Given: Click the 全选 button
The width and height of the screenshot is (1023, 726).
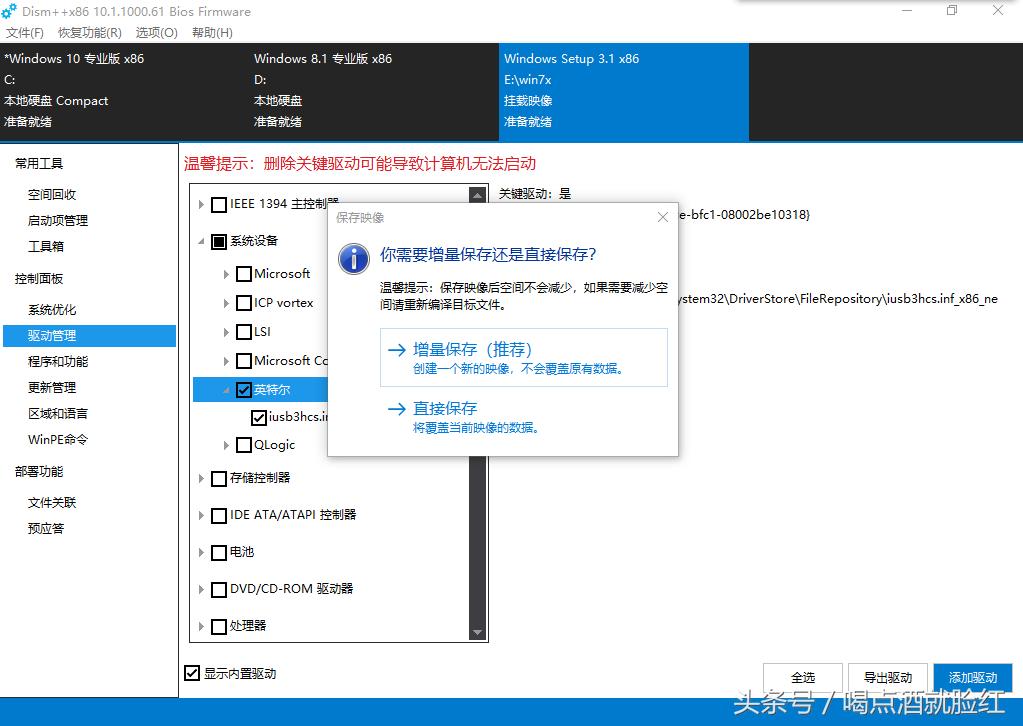Looking at the screenshot, I should [x=802, y=677].
